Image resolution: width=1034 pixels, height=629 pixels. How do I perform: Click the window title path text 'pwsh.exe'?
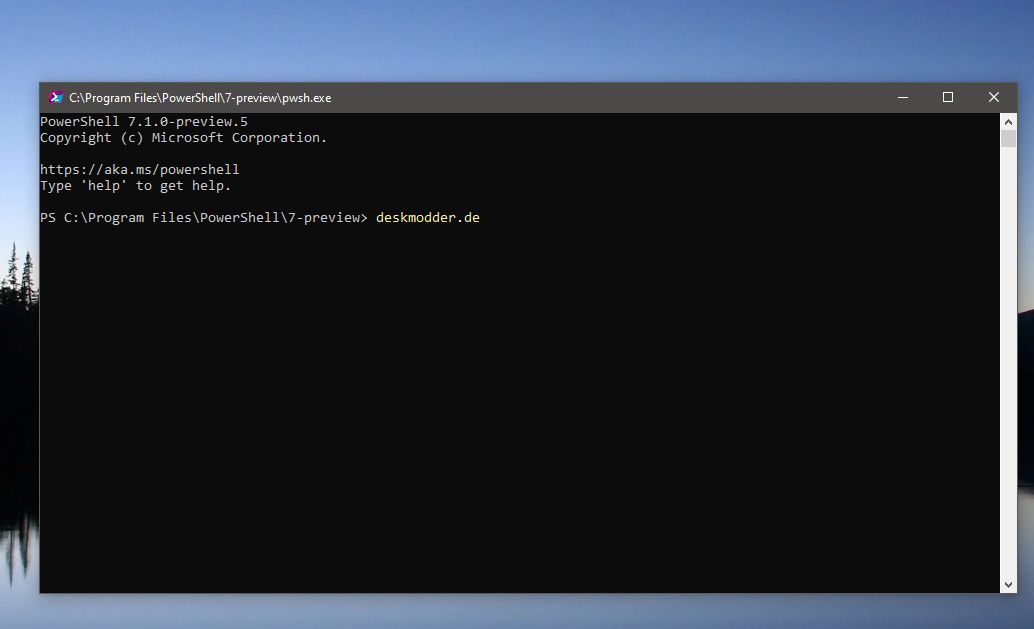tap(307, 98)
